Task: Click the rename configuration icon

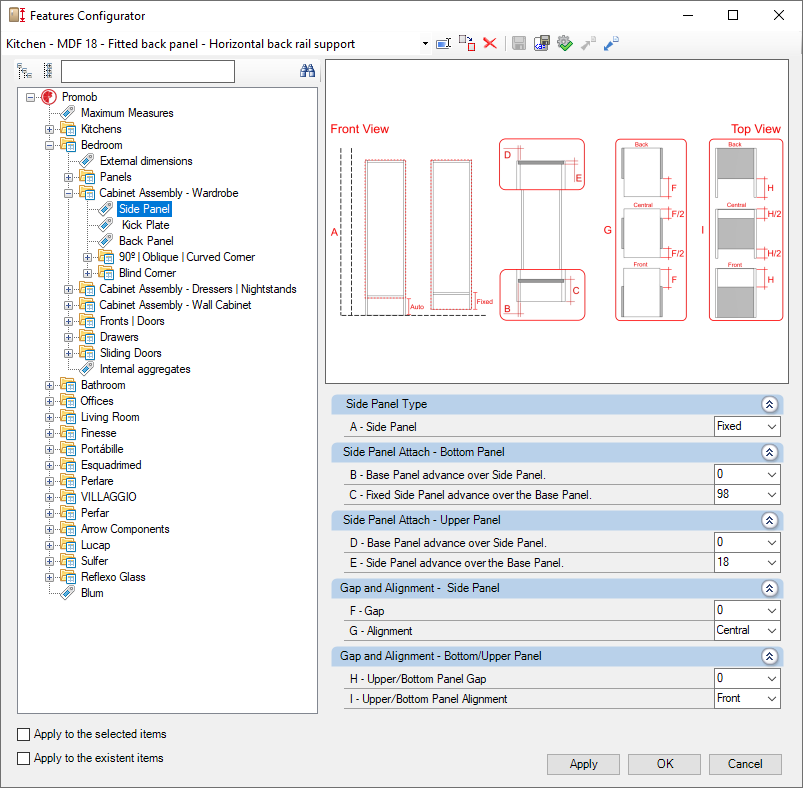Action: pyautogui.click(x=443, y=44)
